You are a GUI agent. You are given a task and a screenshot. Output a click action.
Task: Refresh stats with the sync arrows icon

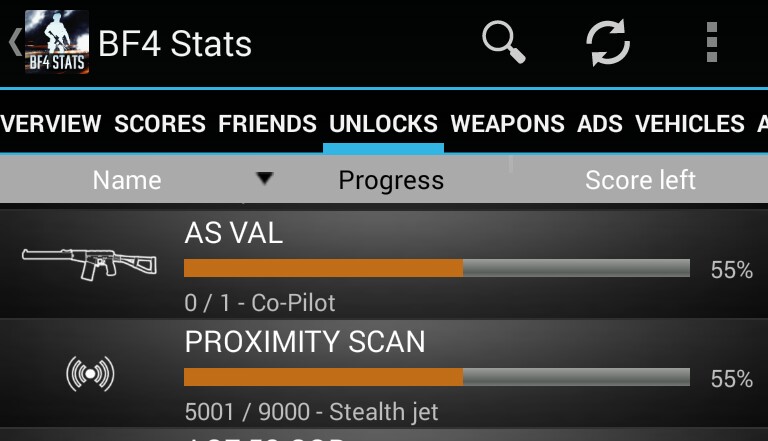pyautogui.click(x=607, y=43)
